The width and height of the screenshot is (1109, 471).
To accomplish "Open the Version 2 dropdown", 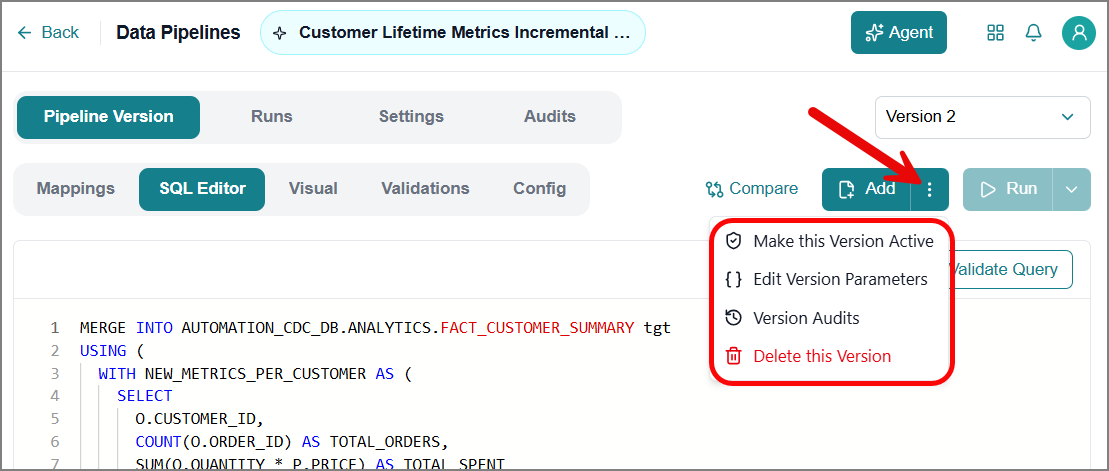I will tap(982, 117).
